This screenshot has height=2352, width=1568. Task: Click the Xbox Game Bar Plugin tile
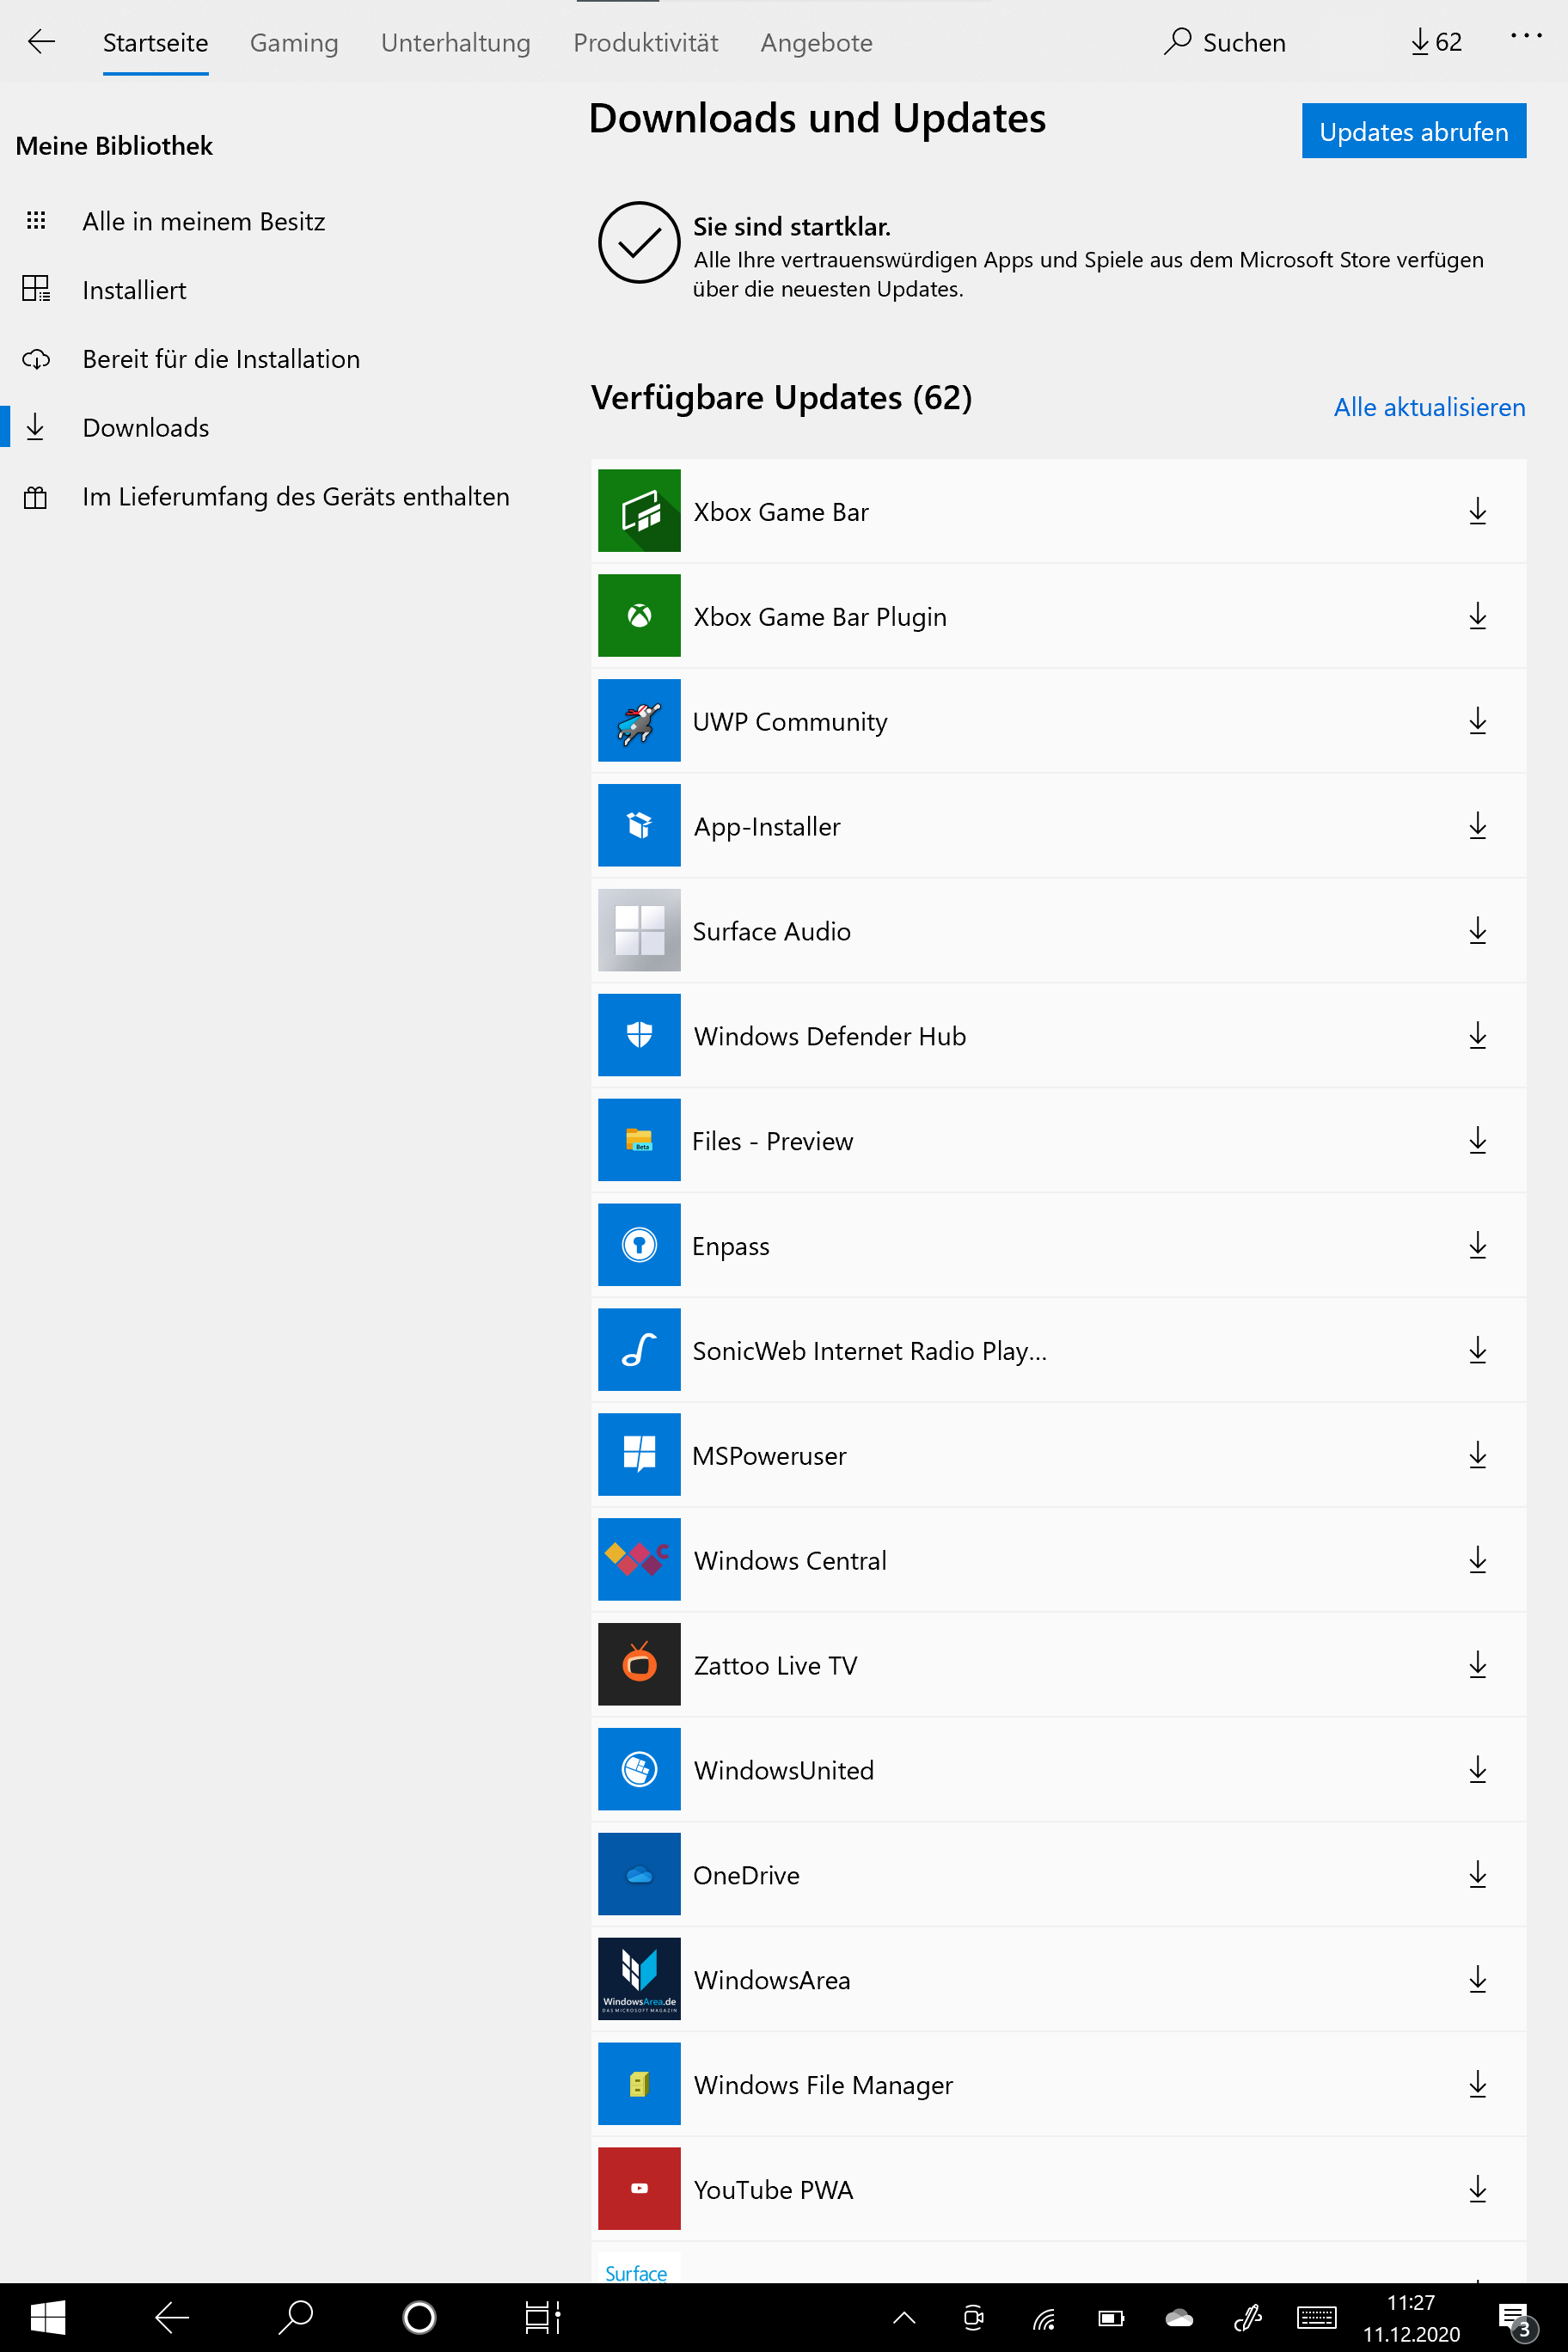(639, 616)
